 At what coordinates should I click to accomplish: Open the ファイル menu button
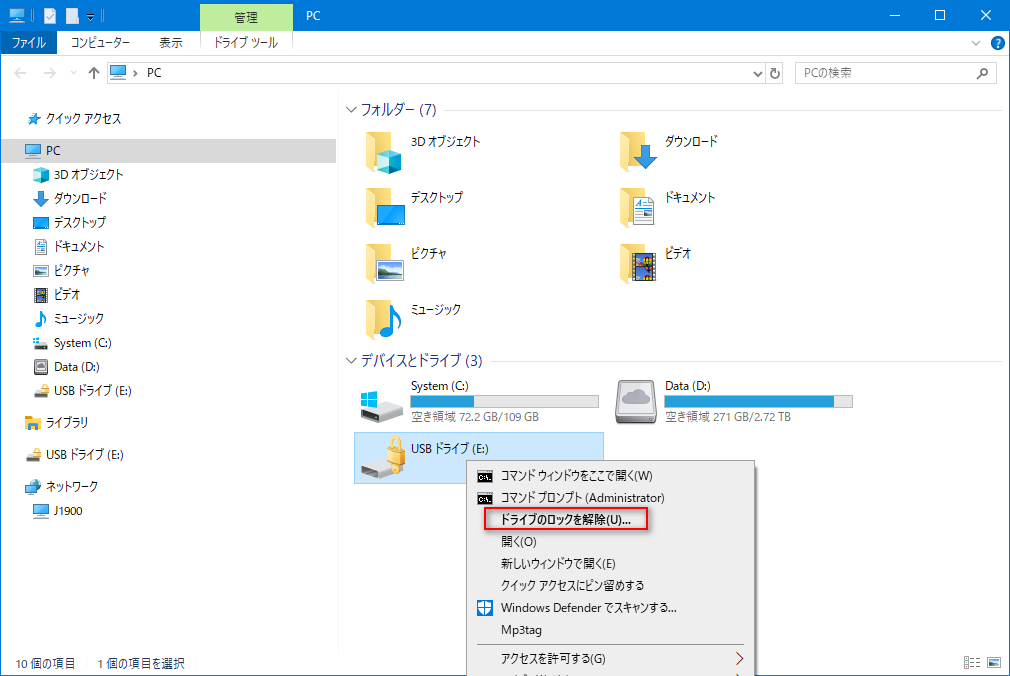pyautogui.click(x=29, y=43)
